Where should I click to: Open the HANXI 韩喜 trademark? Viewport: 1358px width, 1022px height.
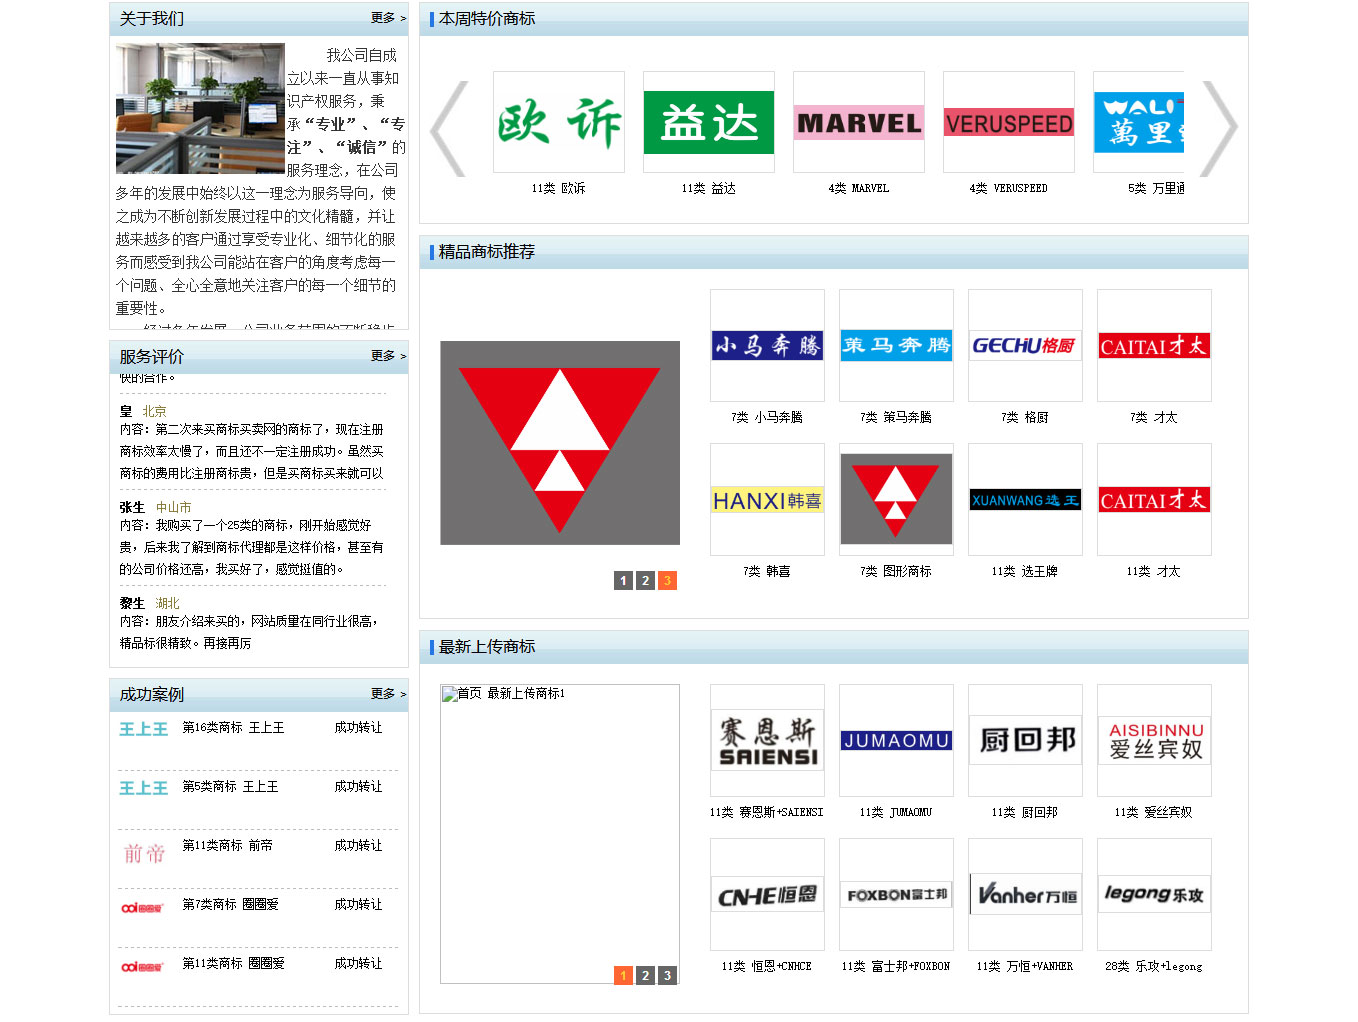(766, 499)
